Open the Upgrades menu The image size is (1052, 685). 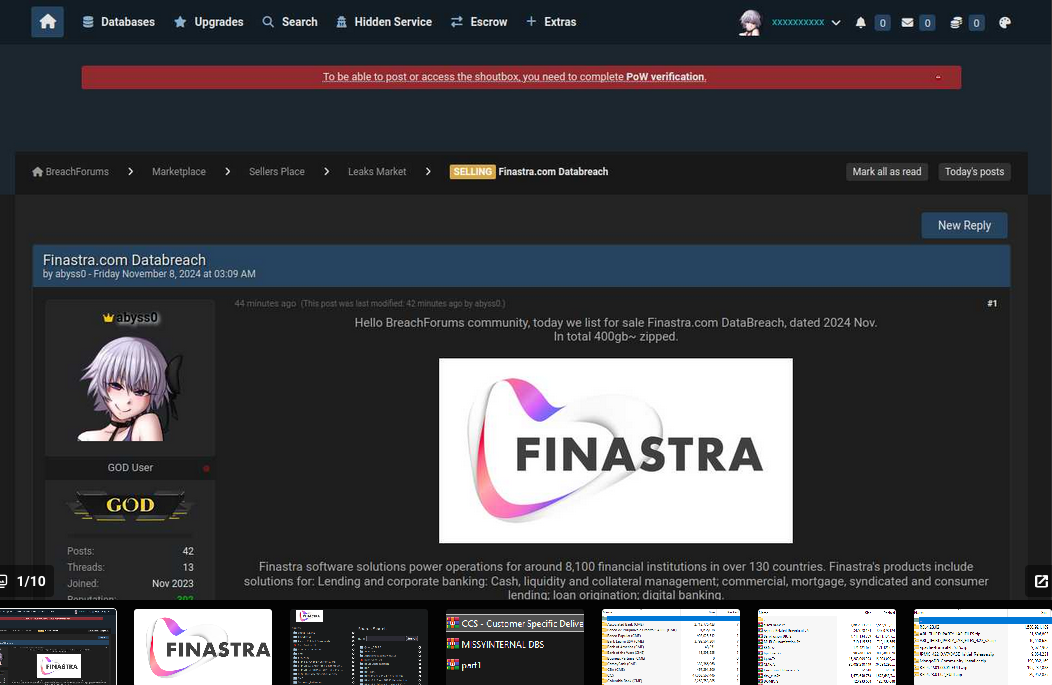click(x=208, y=22)
